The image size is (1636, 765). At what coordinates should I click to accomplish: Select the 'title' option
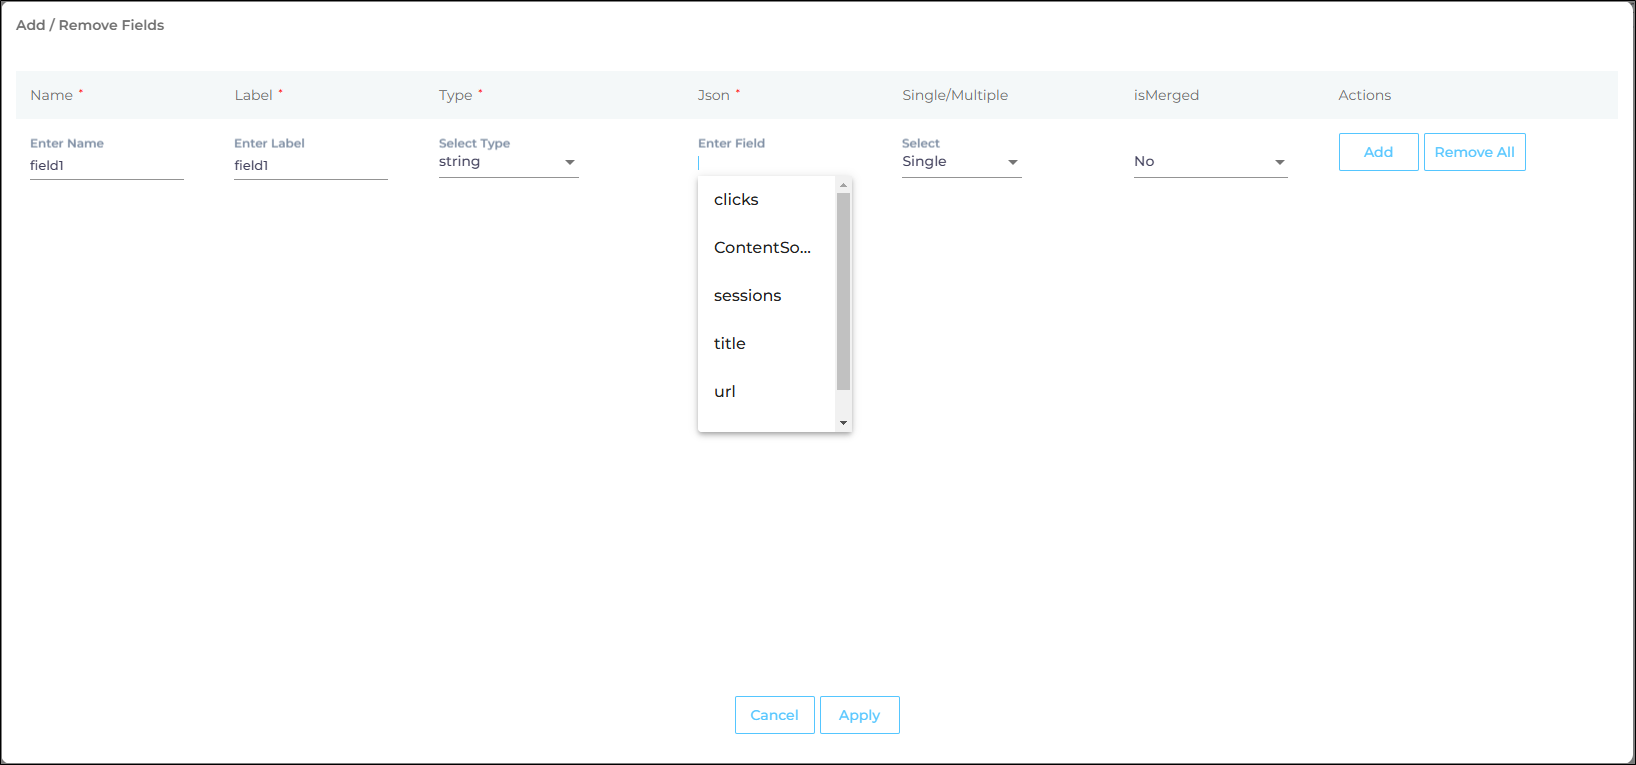click(x=730, y=344)
